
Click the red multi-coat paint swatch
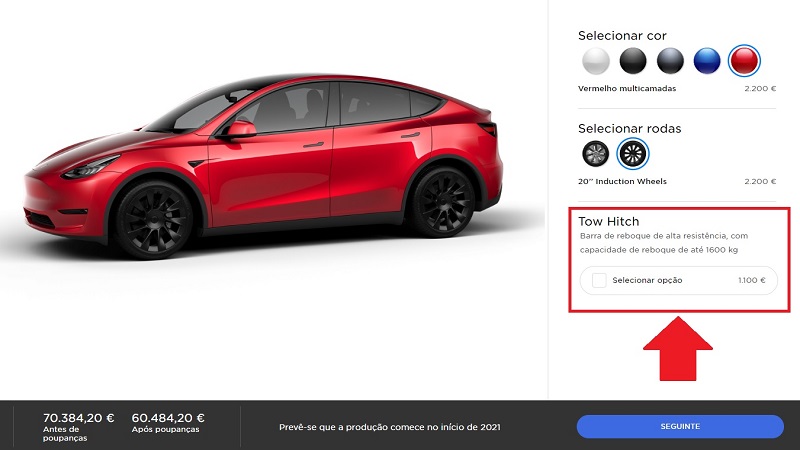(744, 61)
